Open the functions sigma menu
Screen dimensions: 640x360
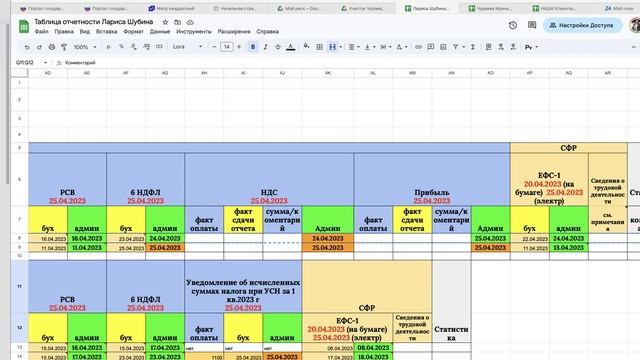coord(473,47)
